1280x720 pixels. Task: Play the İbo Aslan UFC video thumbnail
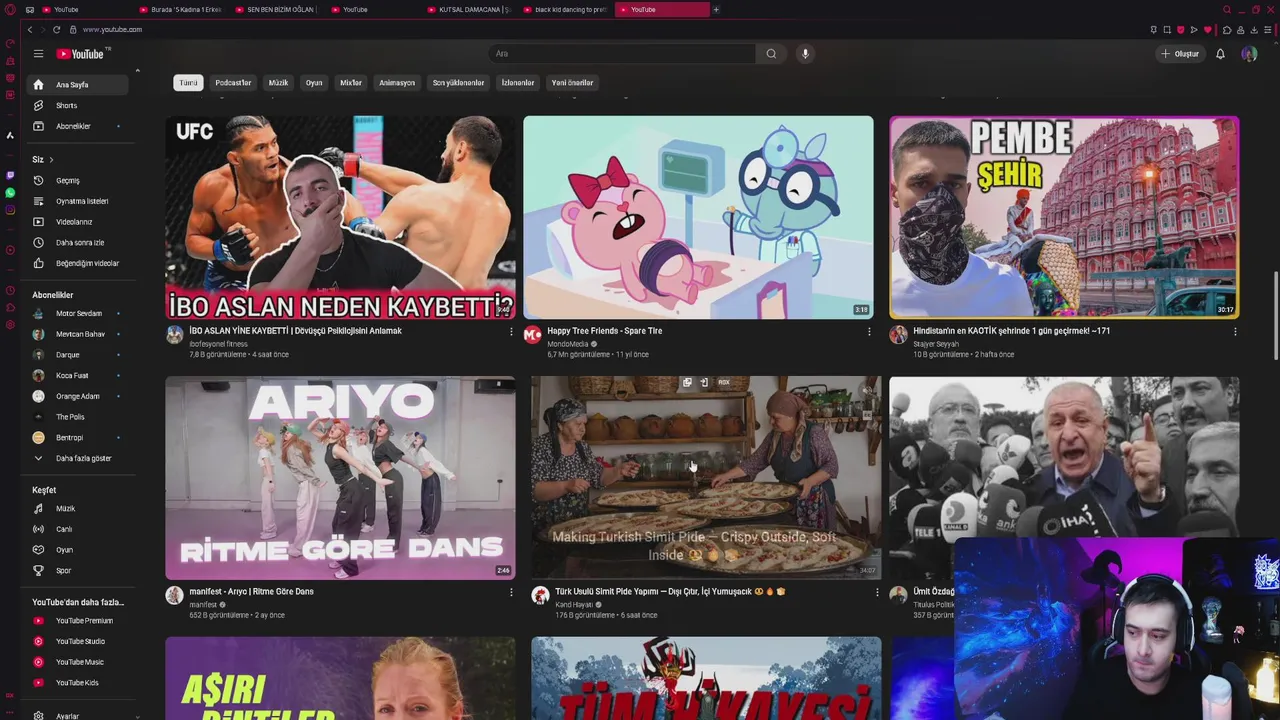(x=340, y=217)
